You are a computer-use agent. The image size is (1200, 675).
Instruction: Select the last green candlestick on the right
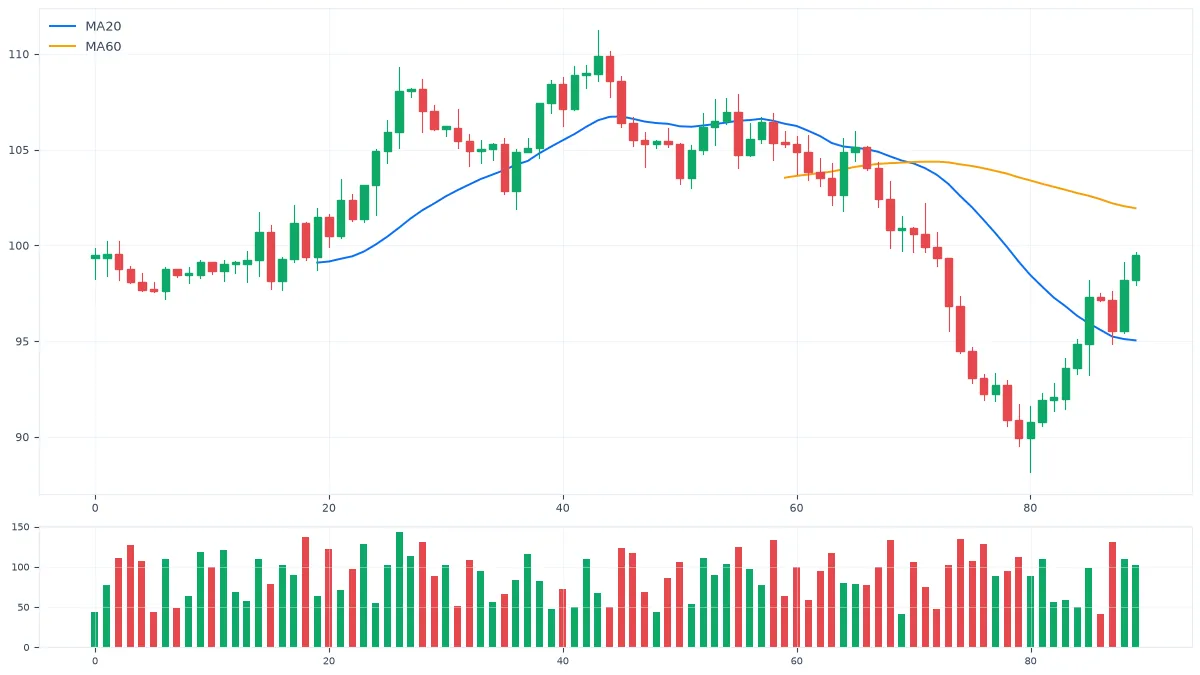(1135, 268)
